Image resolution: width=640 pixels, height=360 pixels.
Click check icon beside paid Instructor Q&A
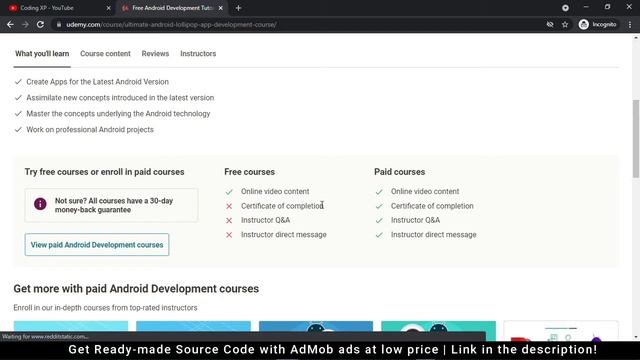click(x=379, y=220)
